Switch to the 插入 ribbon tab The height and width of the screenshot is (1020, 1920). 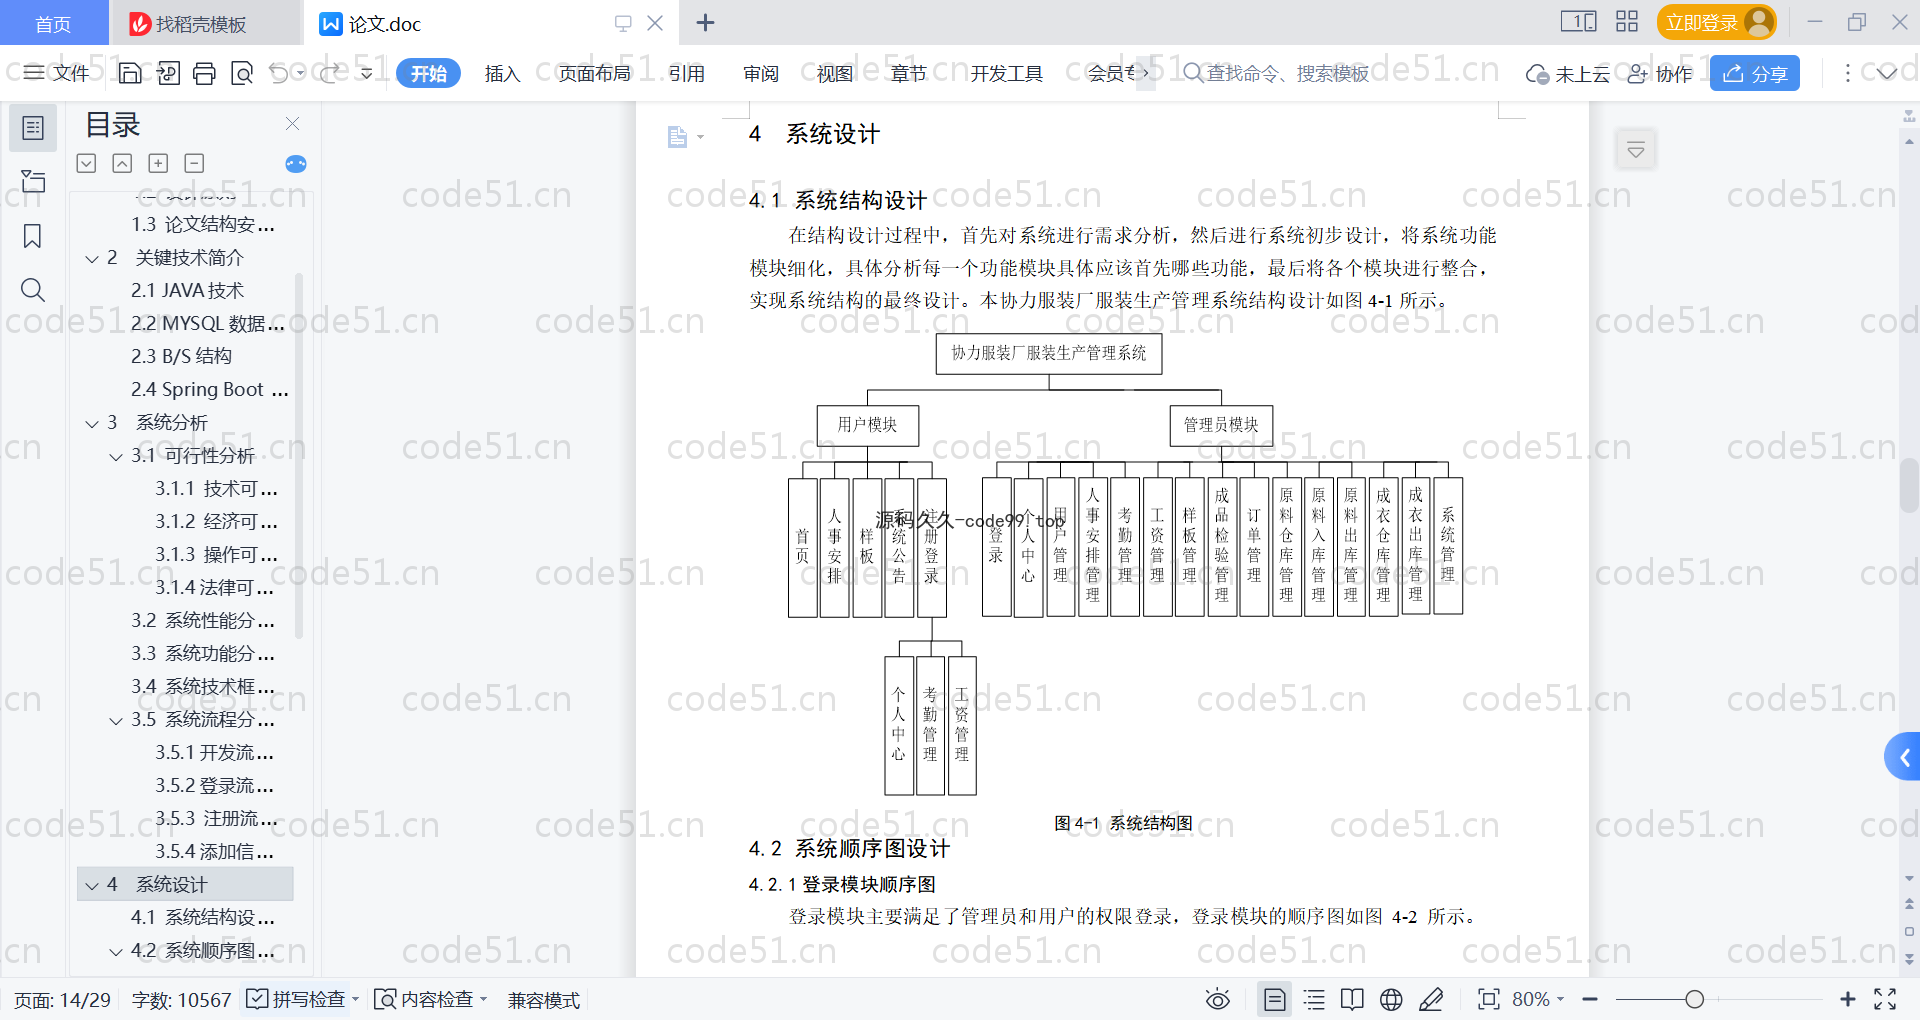(x=502, y=73)
